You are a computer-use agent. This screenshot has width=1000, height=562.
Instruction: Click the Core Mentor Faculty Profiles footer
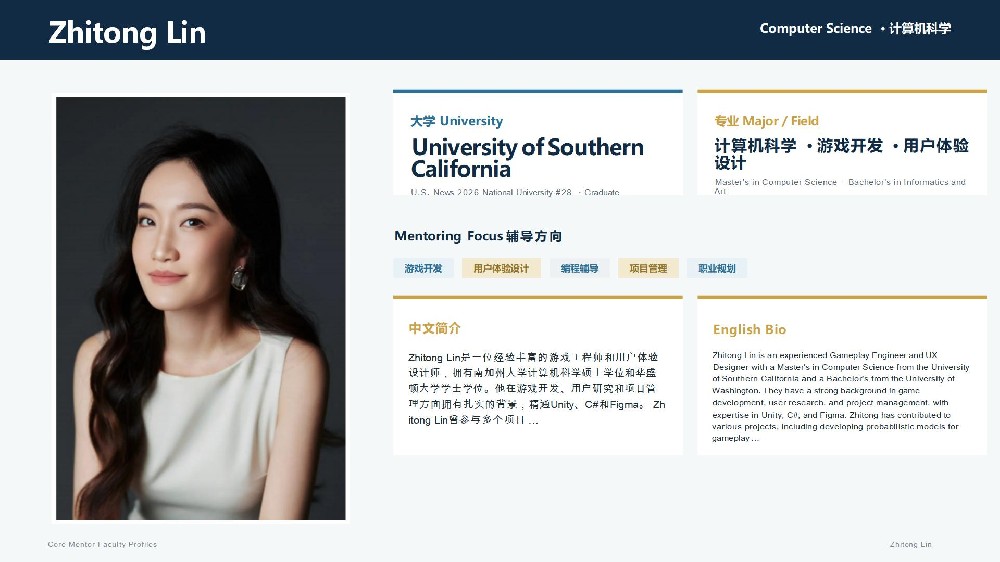(102, 544)
